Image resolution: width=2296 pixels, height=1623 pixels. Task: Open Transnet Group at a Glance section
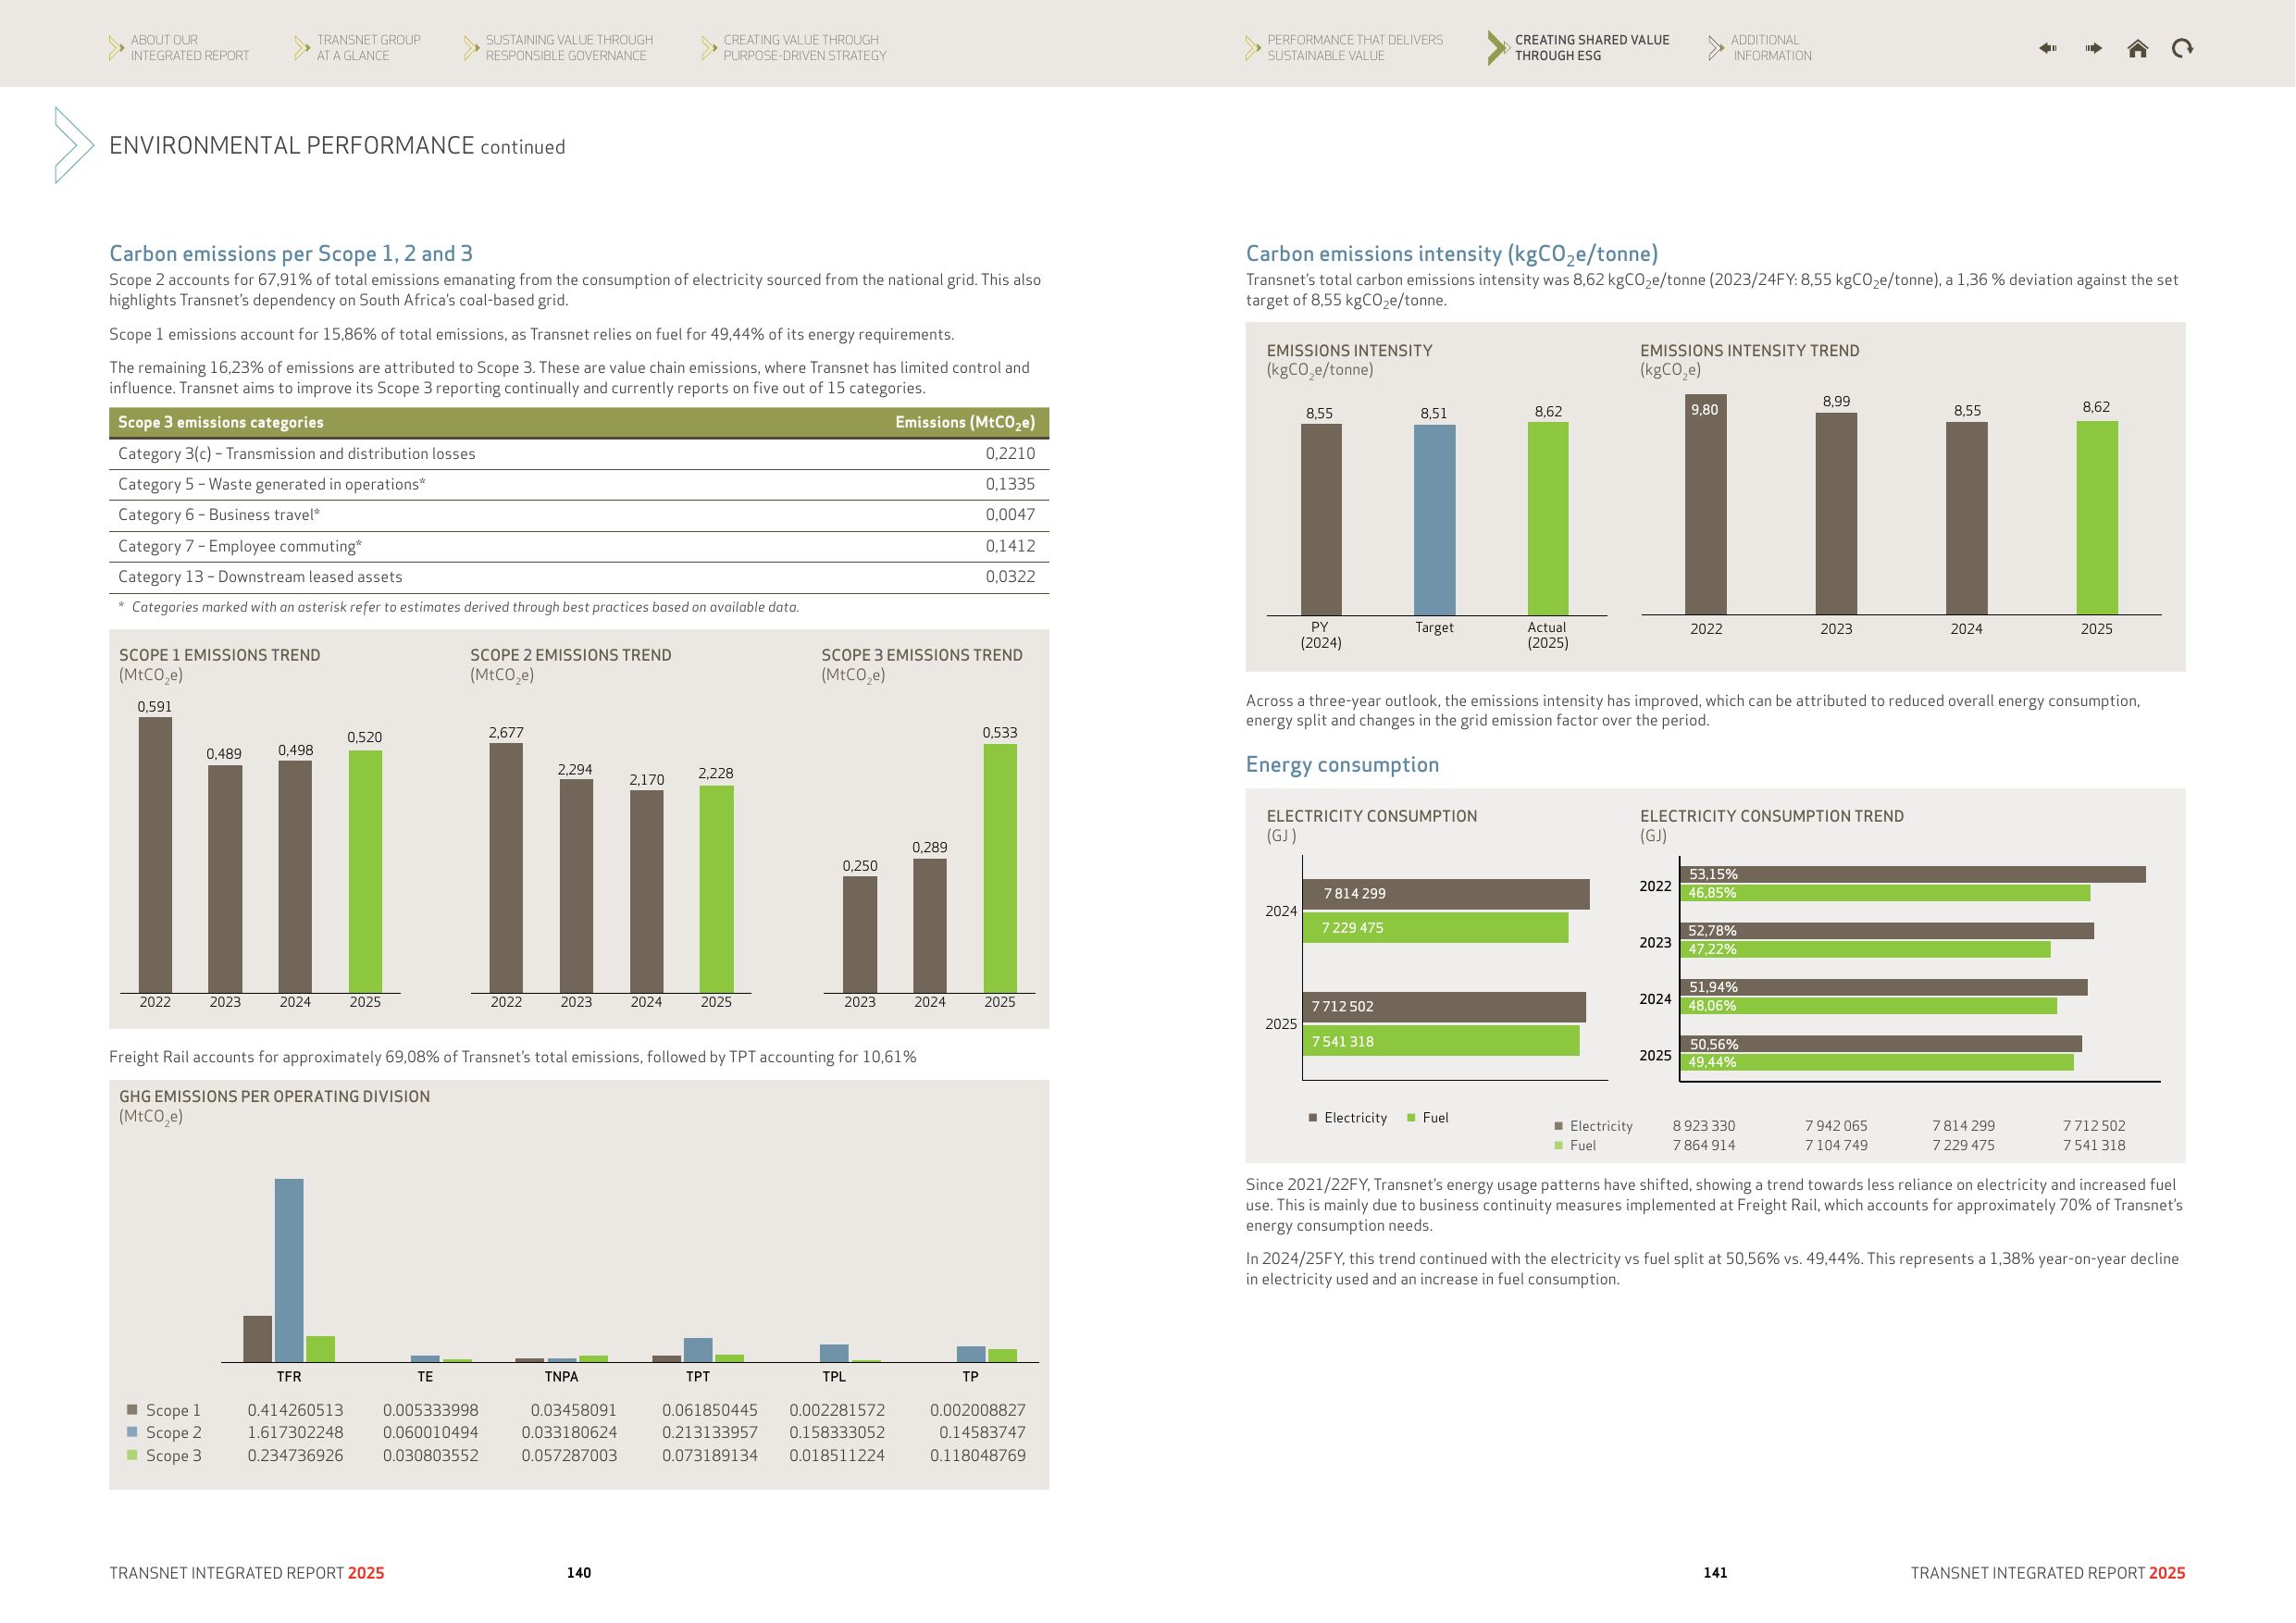point(368,48)
